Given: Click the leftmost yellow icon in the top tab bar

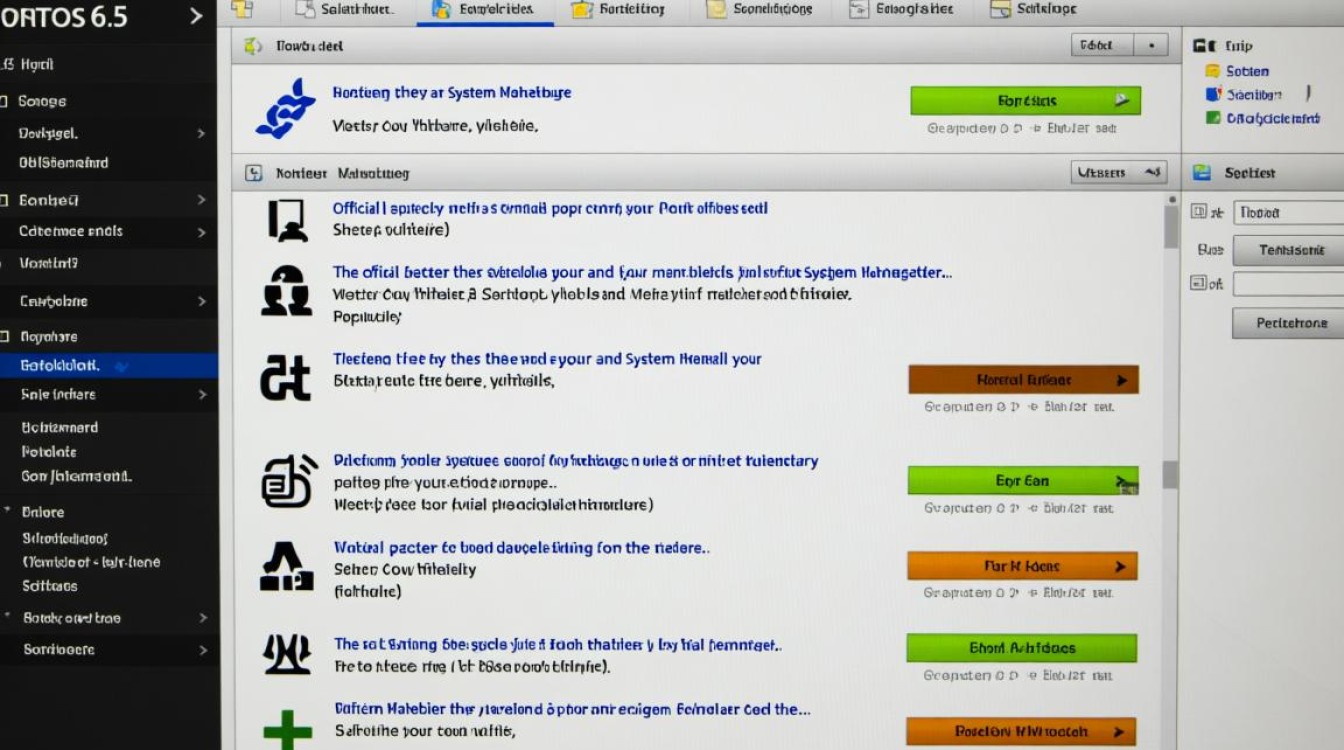Looking at the screenshot, I should [242, 10].
